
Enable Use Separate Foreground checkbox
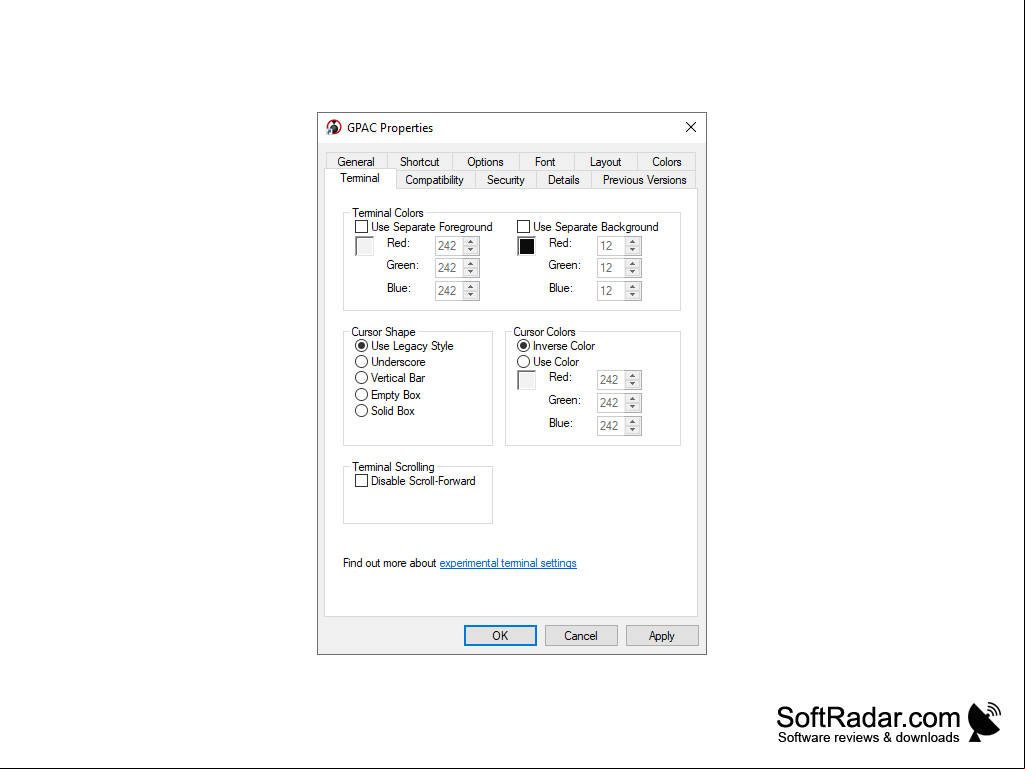[x=361, y=227]
